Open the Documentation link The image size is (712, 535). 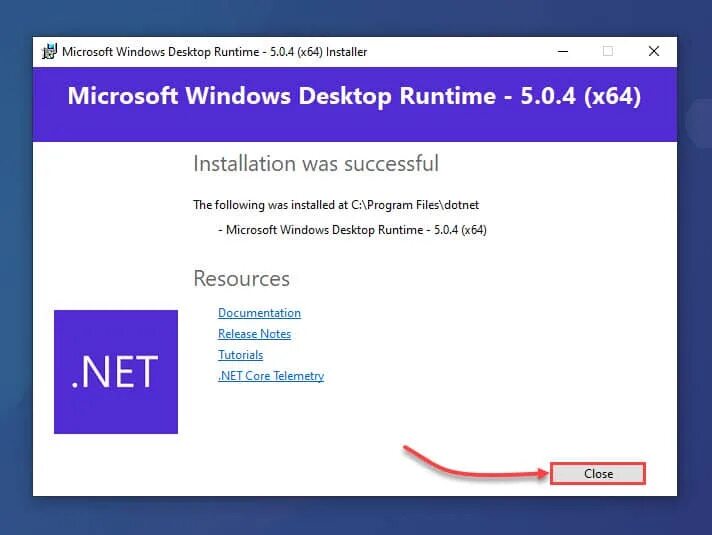click(x=259, y=313)
